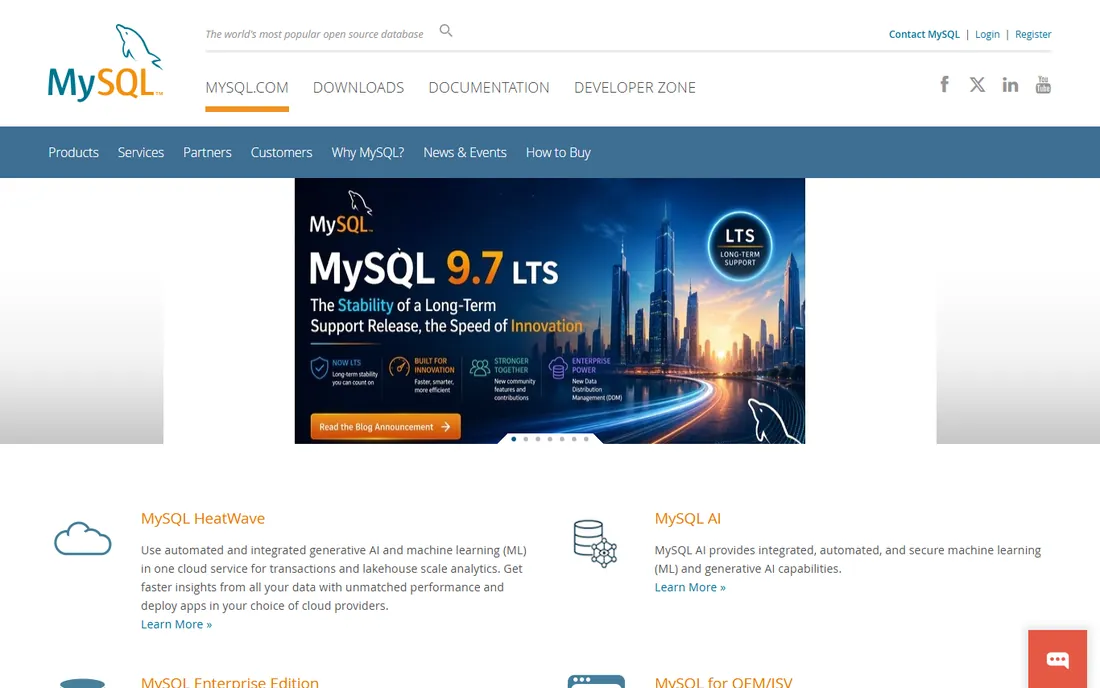Open the MySQL for OEM/ISV heading
The height and width of the screenshot is (688, 1100).
point(723,682)
